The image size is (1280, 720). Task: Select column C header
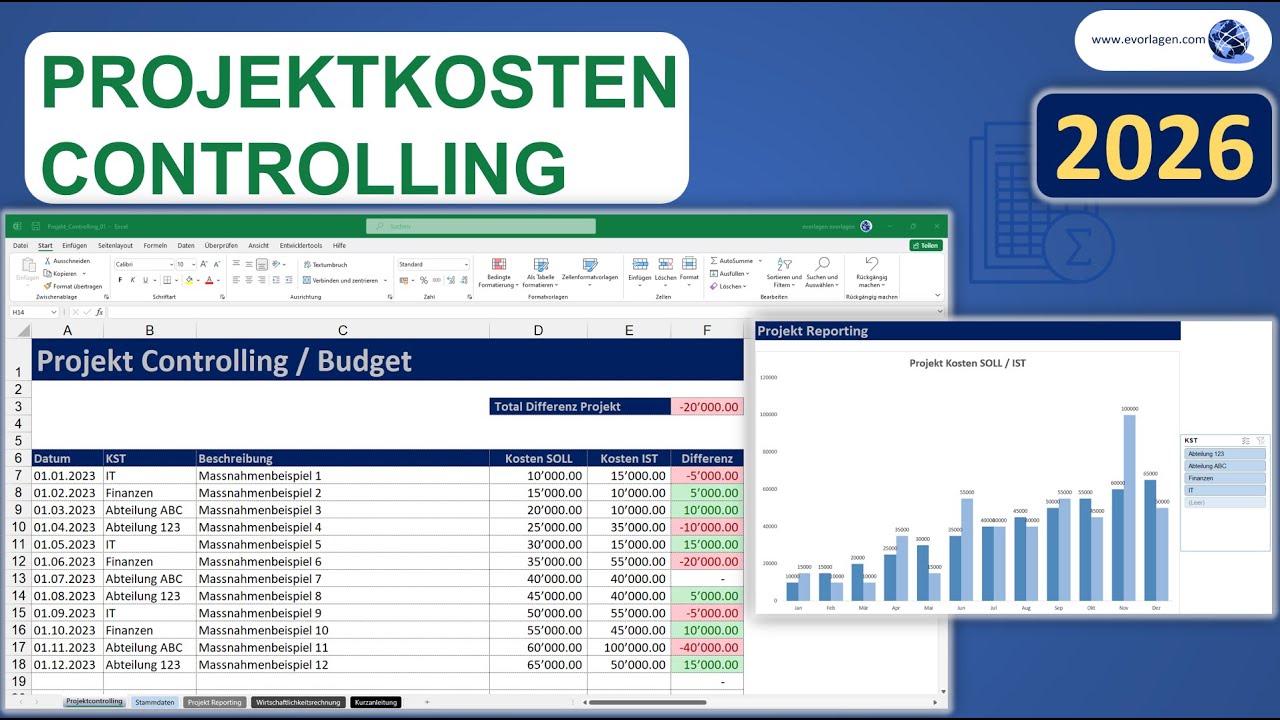(343, 330)
